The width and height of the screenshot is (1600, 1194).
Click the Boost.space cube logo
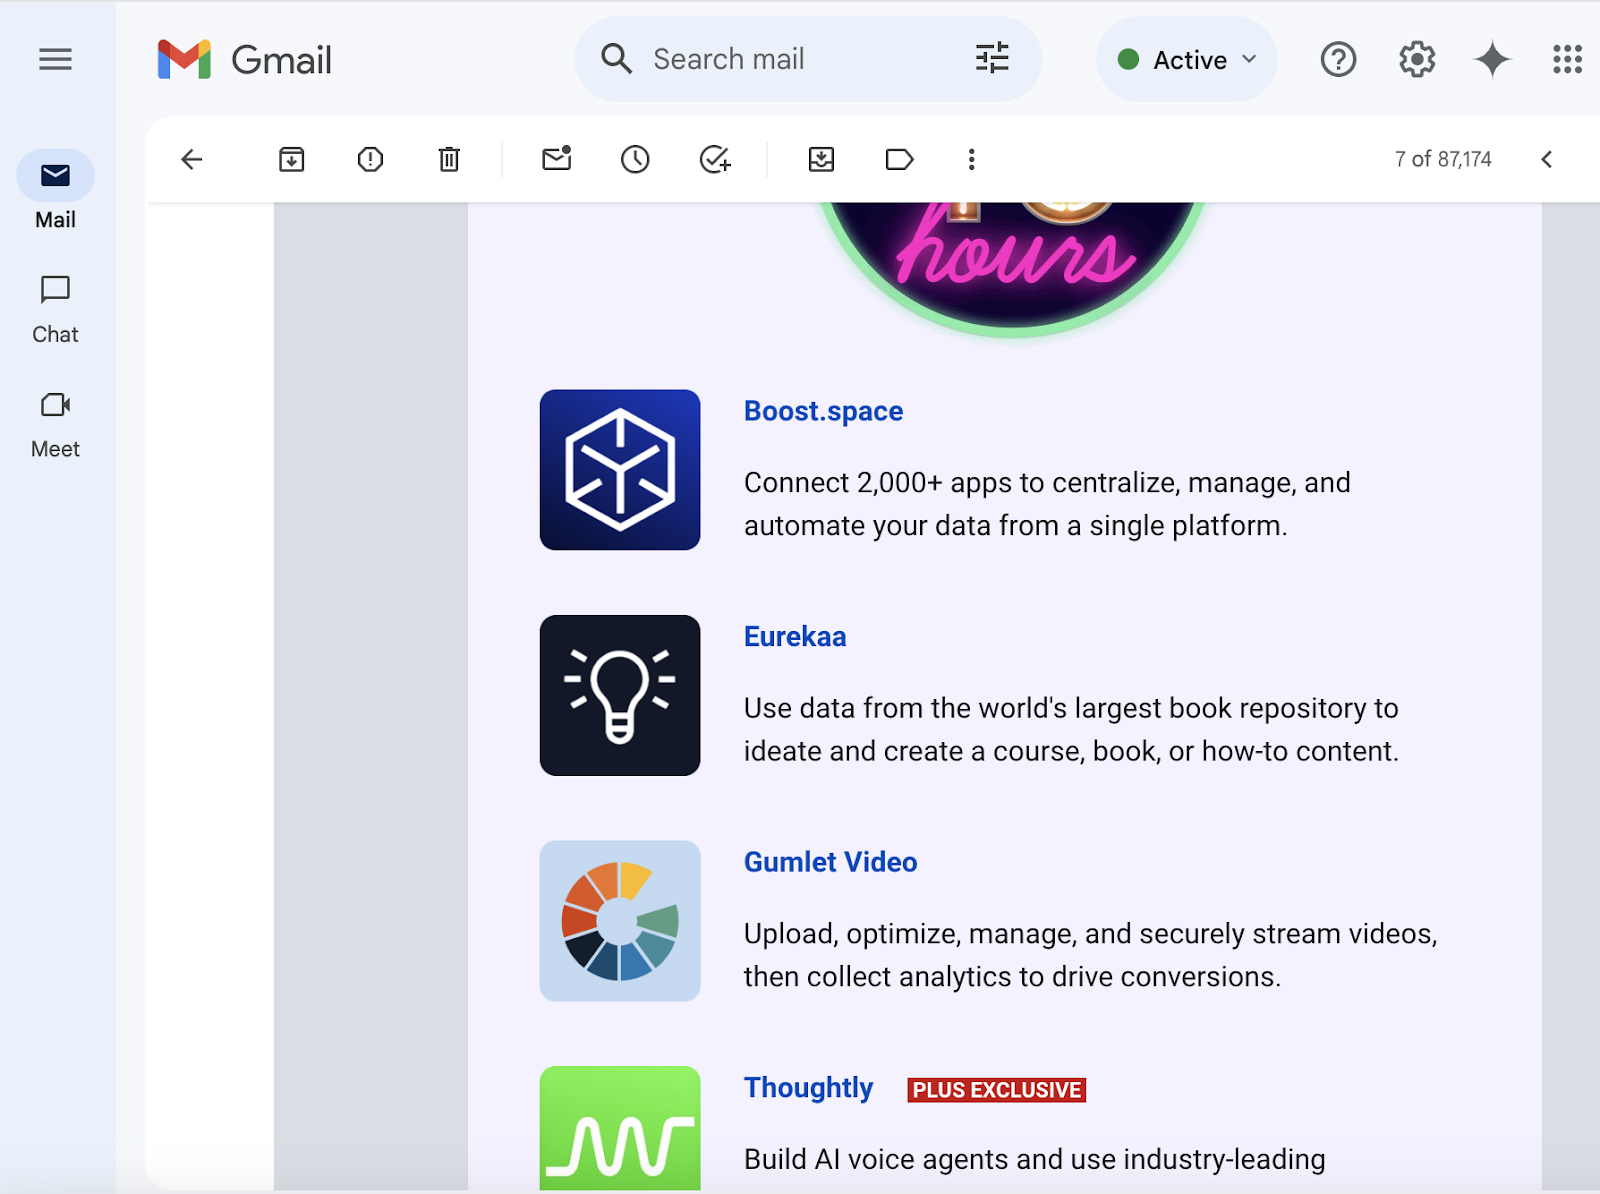point(620,470)
